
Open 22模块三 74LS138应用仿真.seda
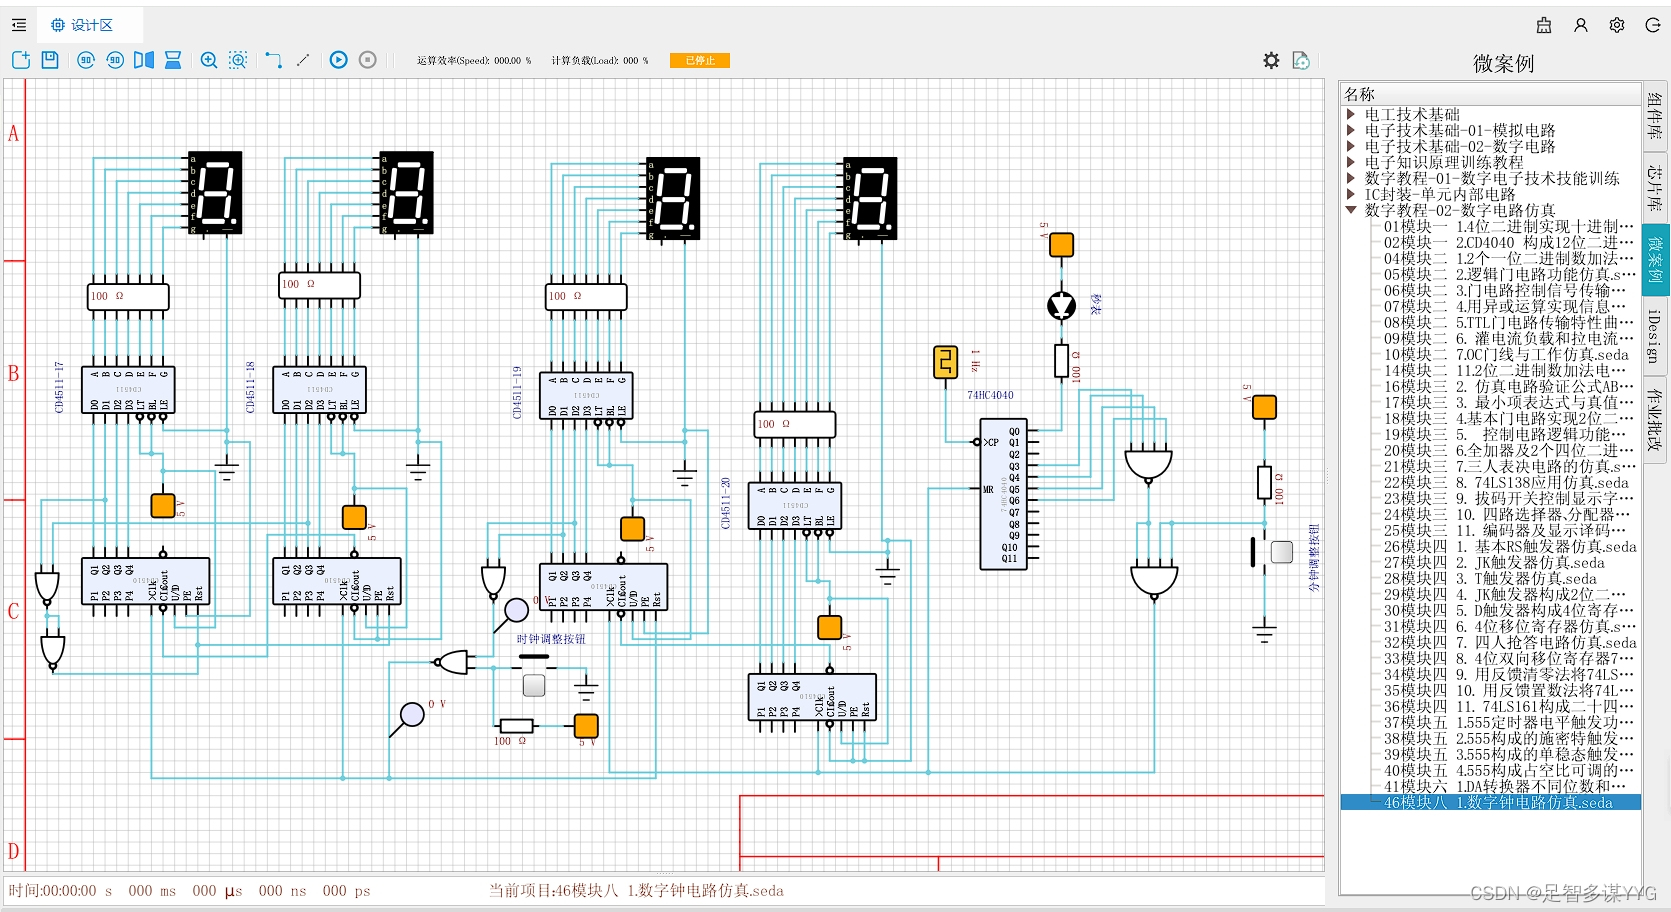[x=1507, y=482]
